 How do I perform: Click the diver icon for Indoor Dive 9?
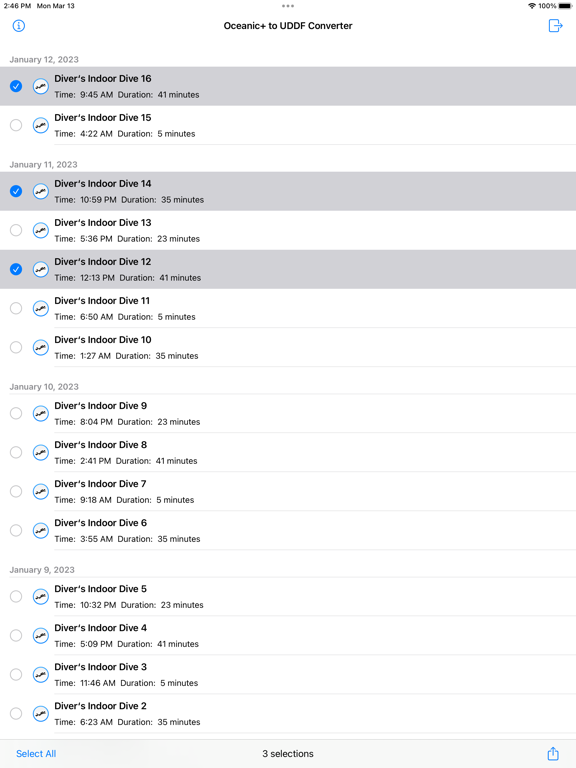coord(41,413)
